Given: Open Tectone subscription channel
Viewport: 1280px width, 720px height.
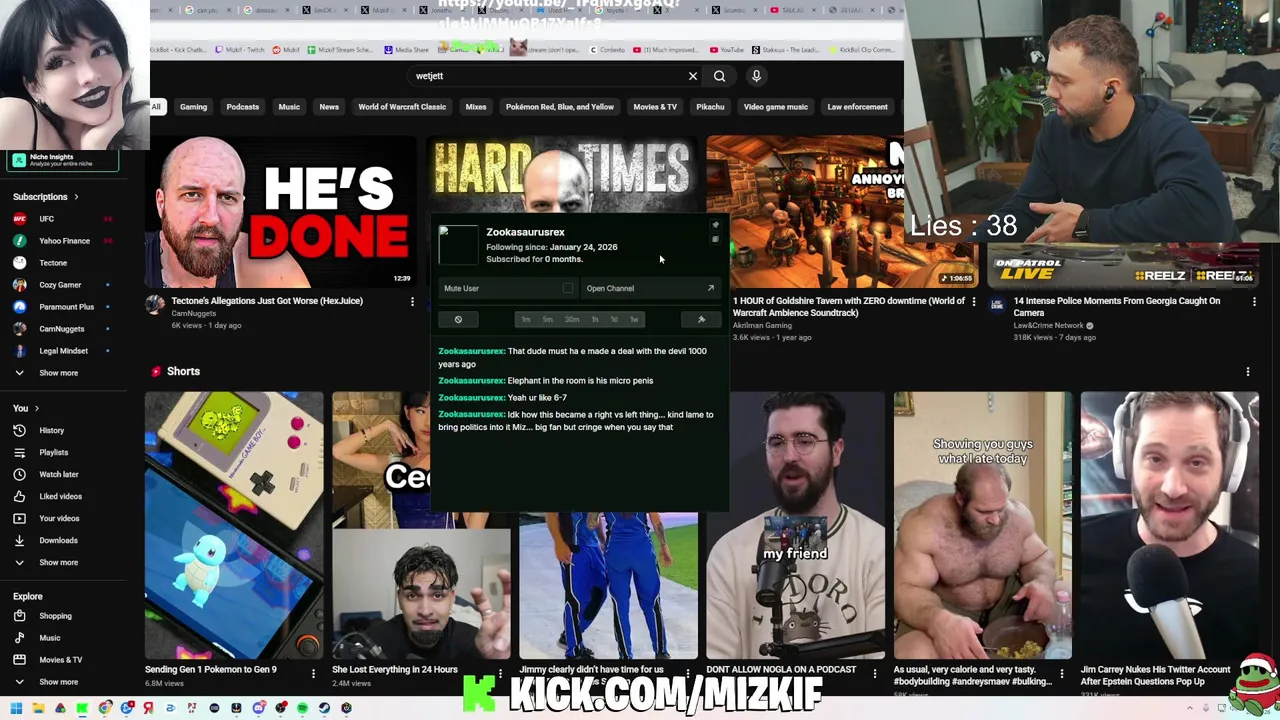Looking at the screenshot, I should click(53, 263).
